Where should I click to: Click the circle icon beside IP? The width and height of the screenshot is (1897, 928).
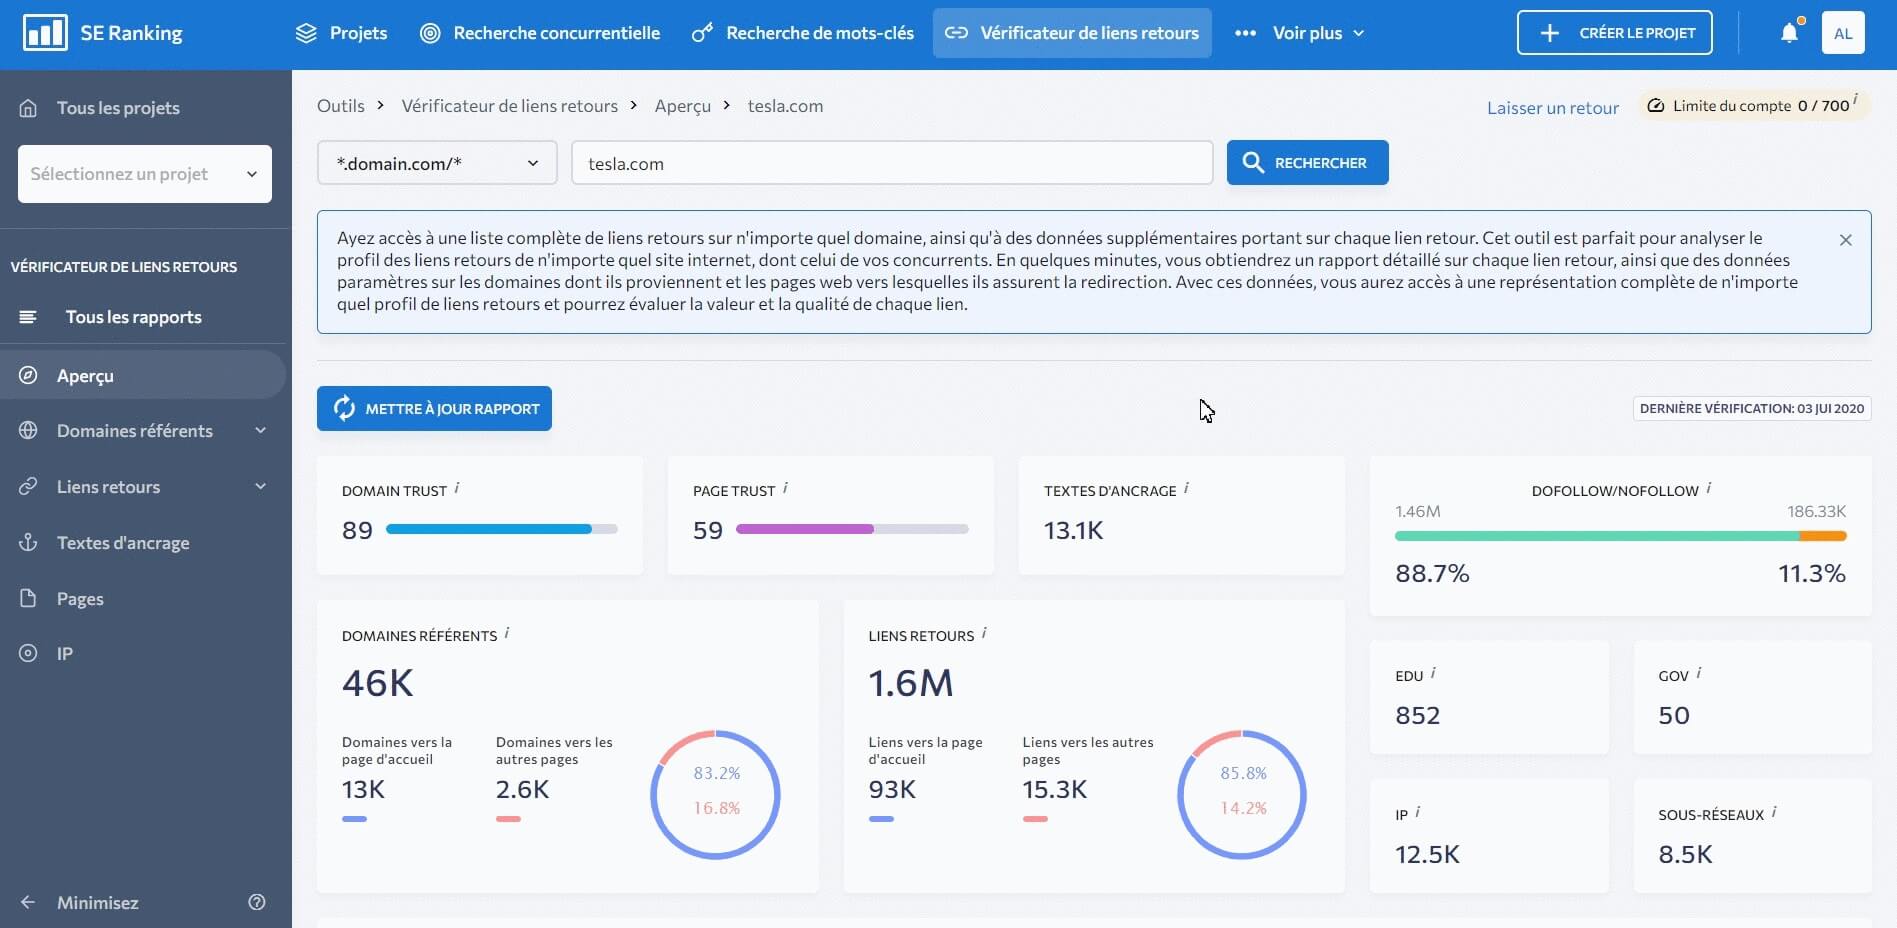coord(28,653)
